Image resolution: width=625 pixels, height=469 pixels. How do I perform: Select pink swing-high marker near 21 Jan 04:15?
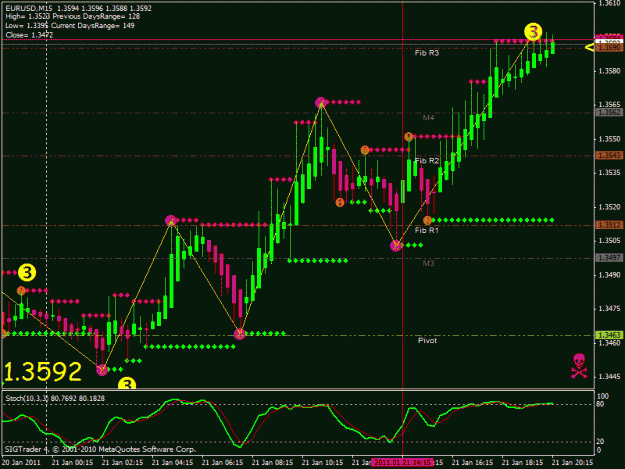pos(171,220)
